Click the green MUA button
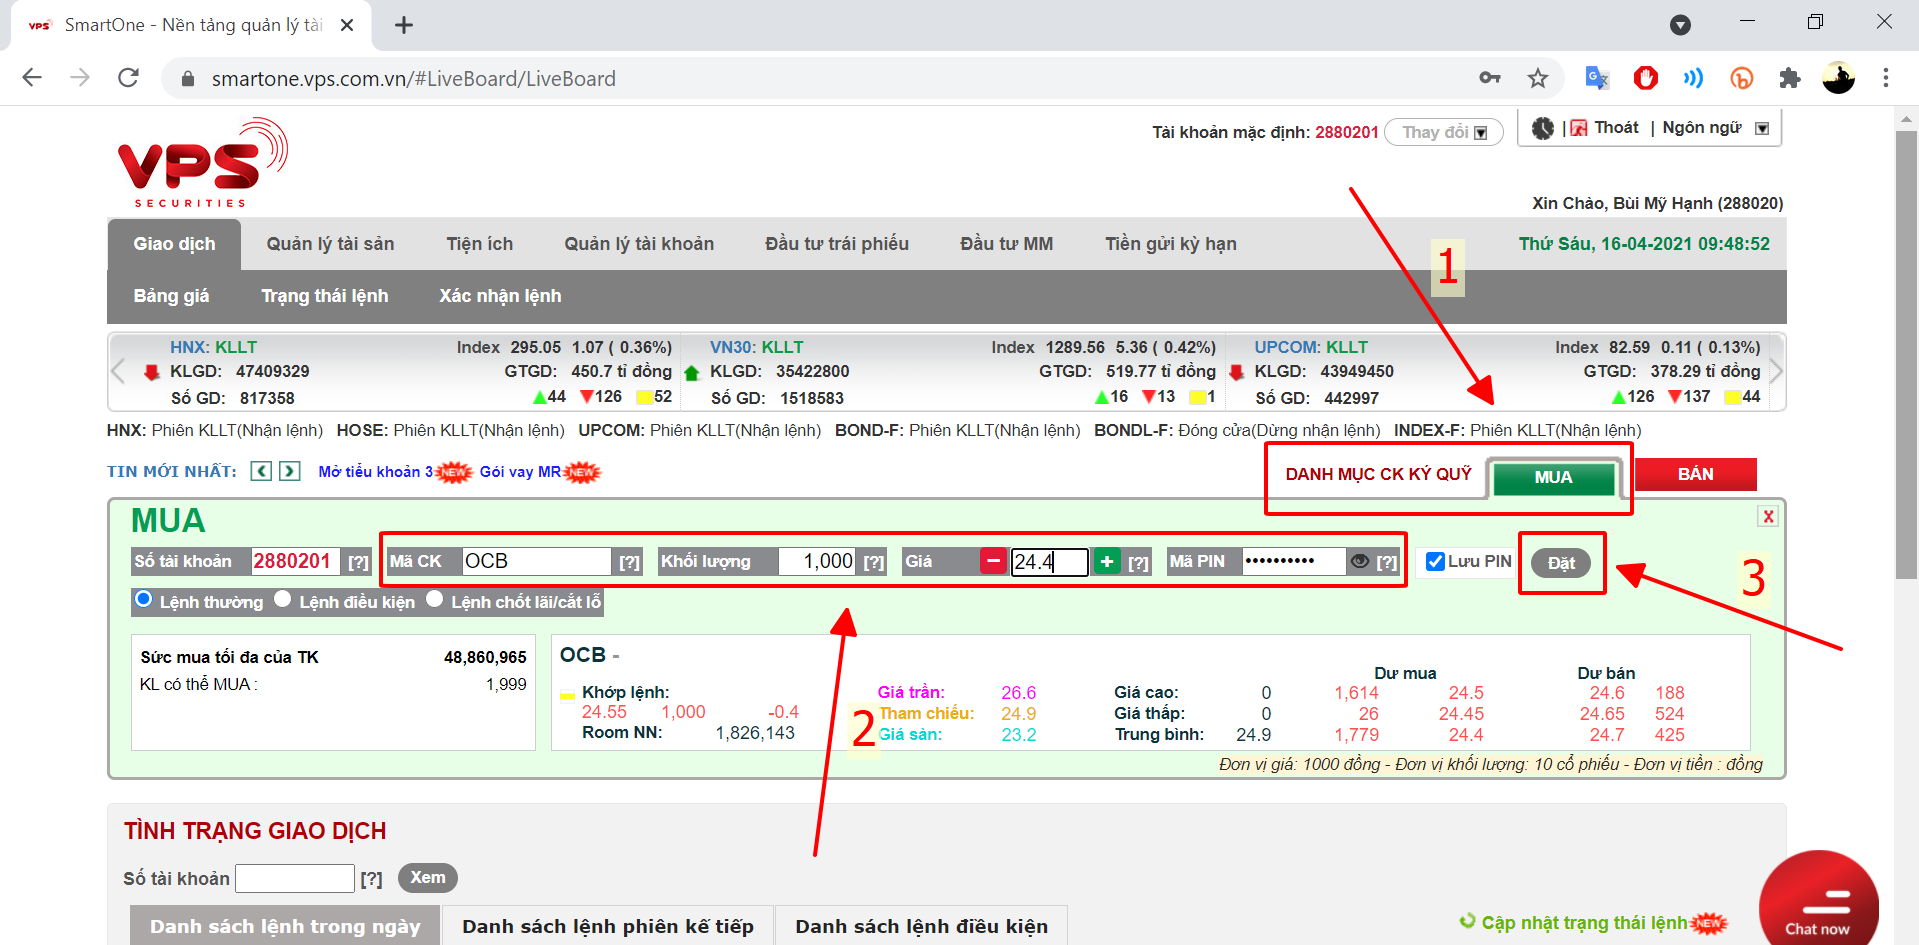The image size is (1919, 945). [x=1553, y=477]
